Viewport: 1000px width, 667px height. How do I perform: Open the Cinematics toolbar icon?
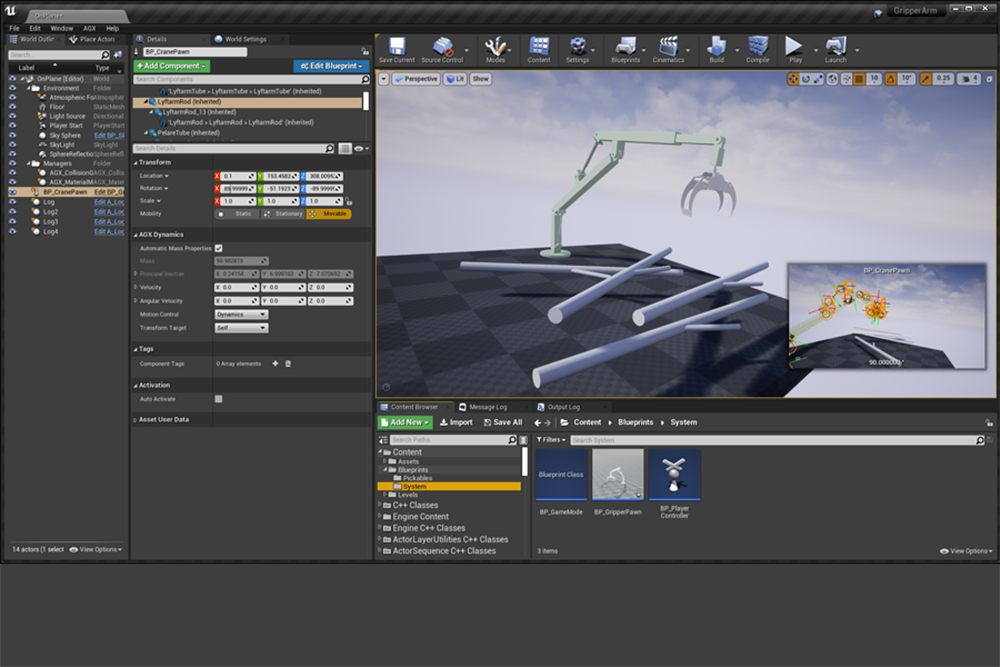[668, 50]
